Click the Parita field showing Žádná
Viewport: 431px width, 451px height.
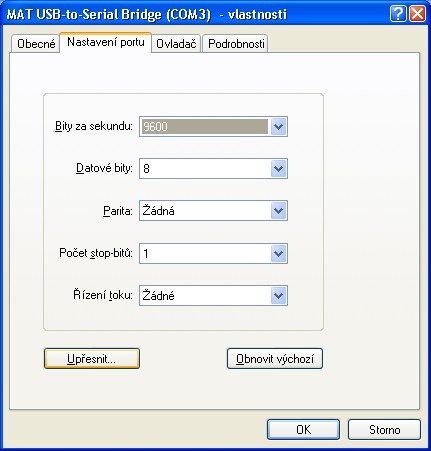coord(213,211)
